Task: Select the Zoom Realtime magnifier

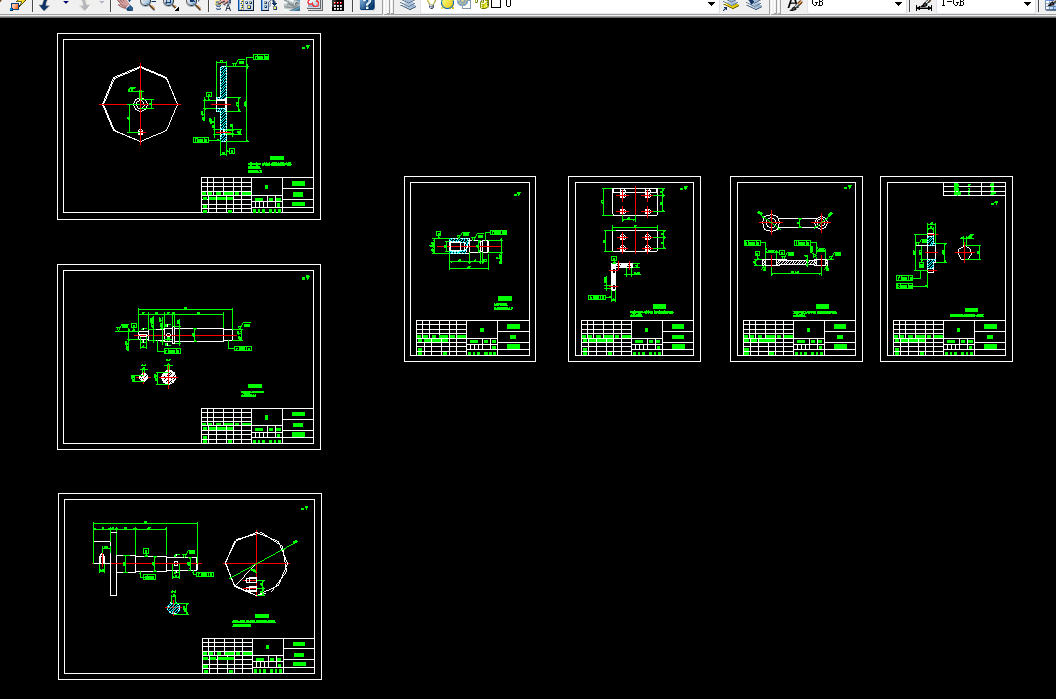Action: click(x=147, y=5)
